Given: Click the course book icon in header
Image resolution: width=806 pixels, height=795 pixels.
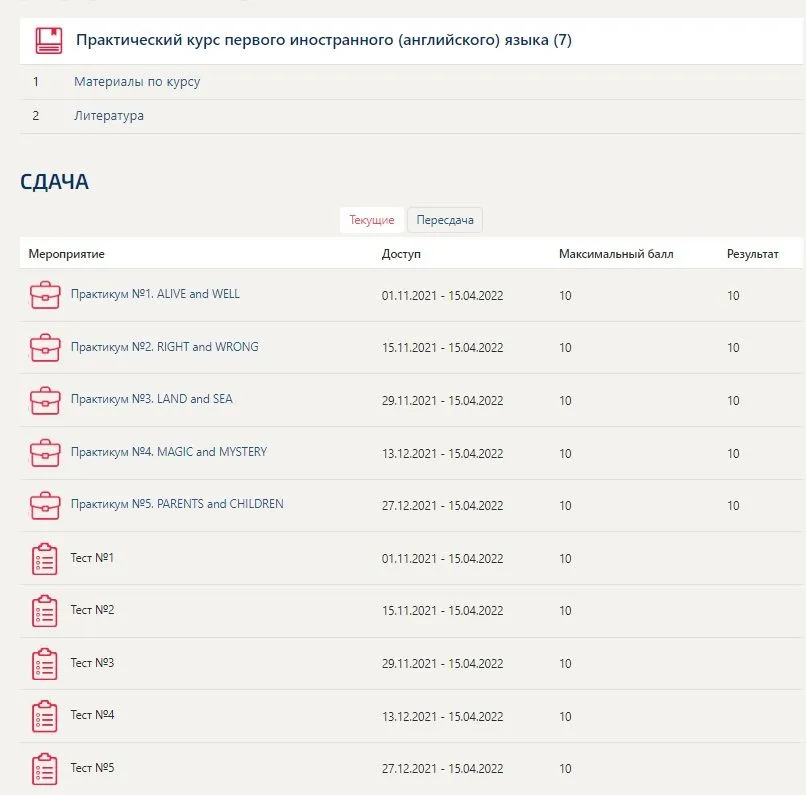Looking at the screenshot, I should coord(49,40).
